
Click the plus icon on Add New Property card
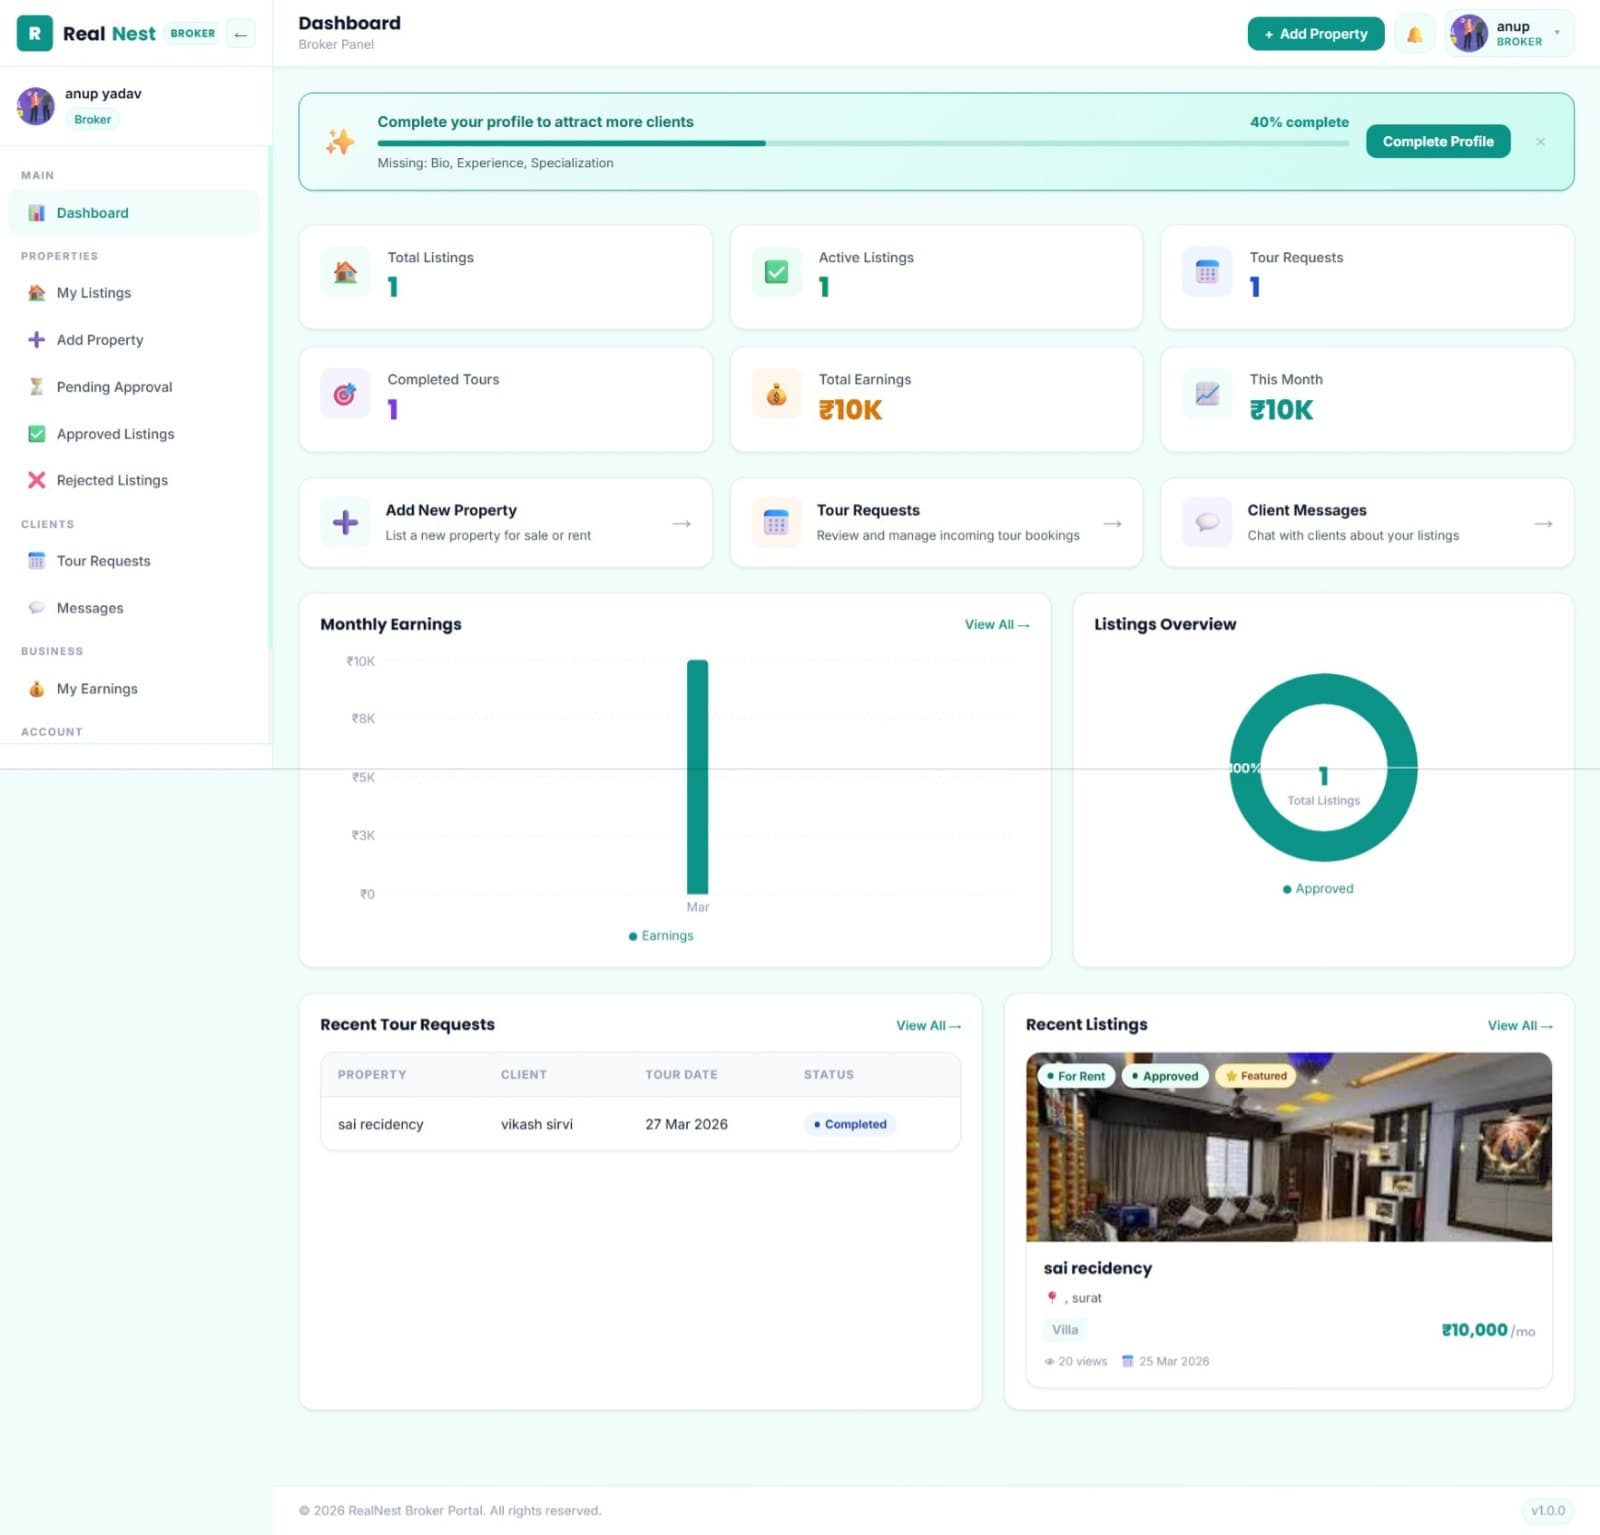click(x=345, y=522)
